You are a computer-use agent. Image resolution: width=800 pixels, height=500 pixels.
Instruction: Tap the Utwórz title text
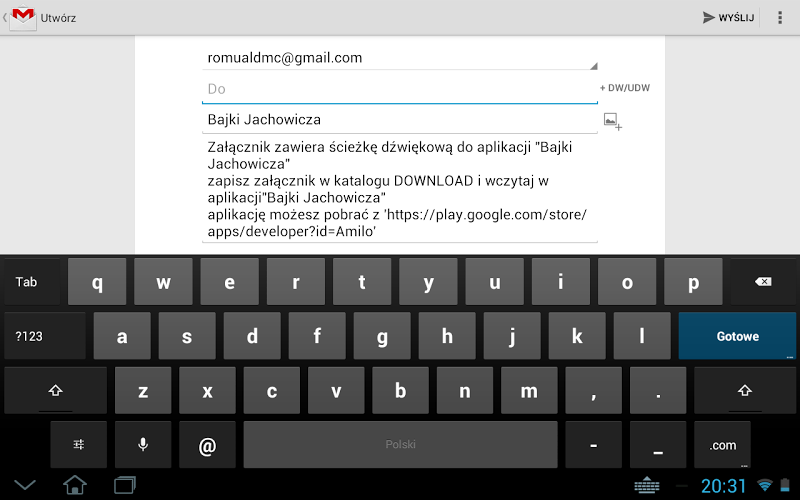tap(58, 18)
